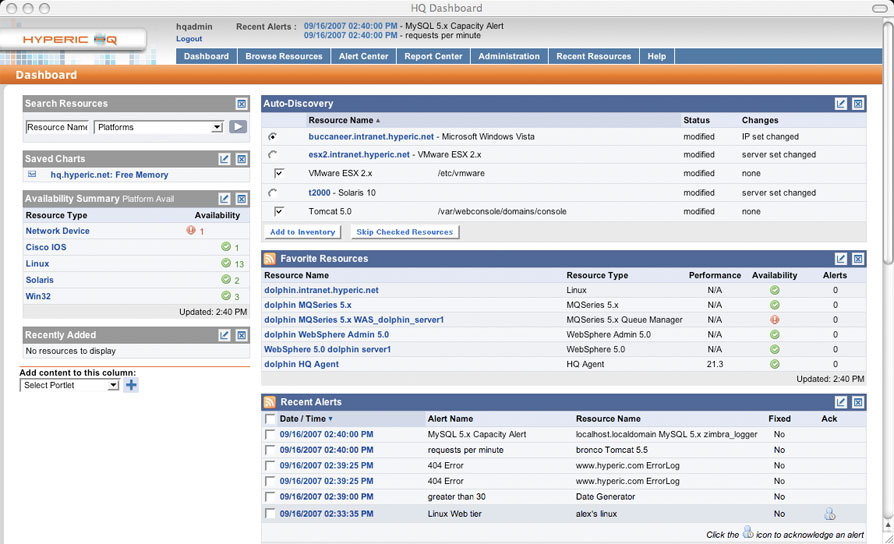Viewport: 894px width, 544px height.
Task: Open the Platforms resource type dropdown
Action: (159, 127)
